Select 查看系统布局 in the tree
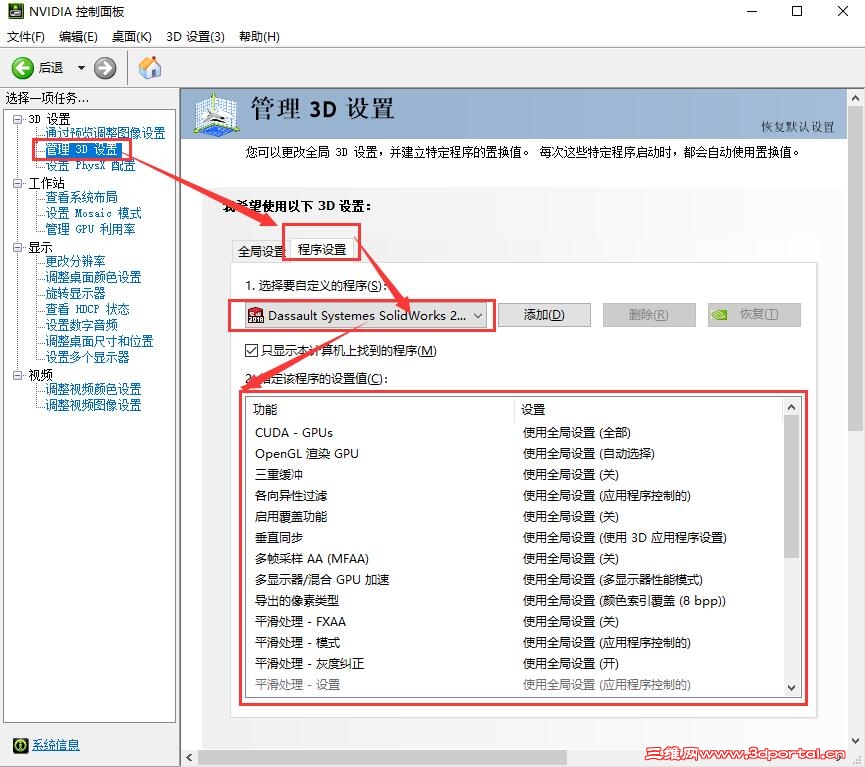The height and width of the screenshot is (767, 865). 82,198
